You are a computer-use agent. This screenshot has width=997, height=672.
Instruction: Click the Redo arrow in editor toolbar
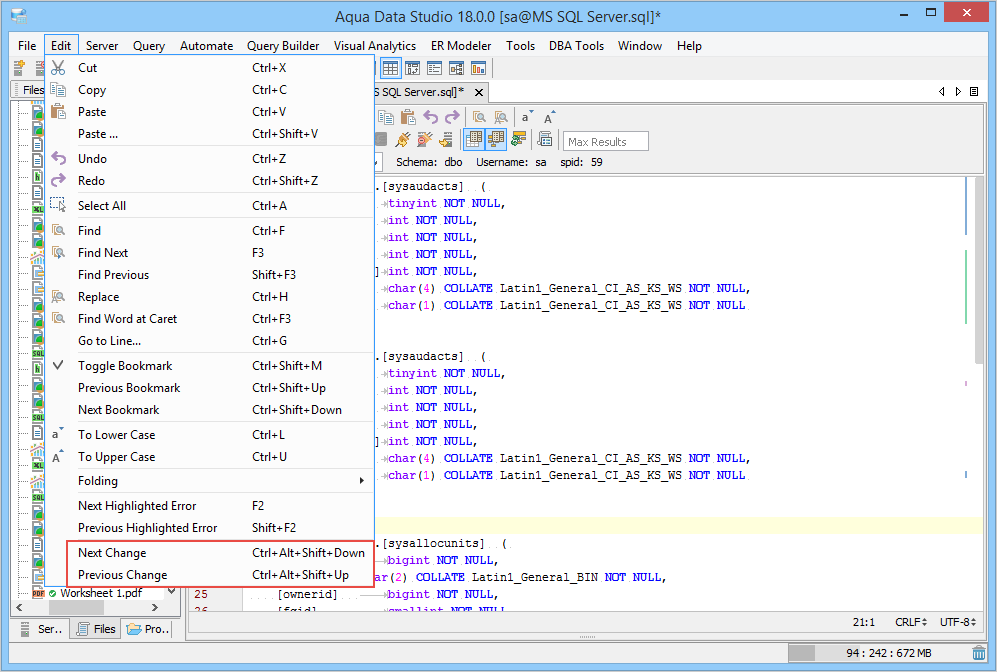[452, 117]
